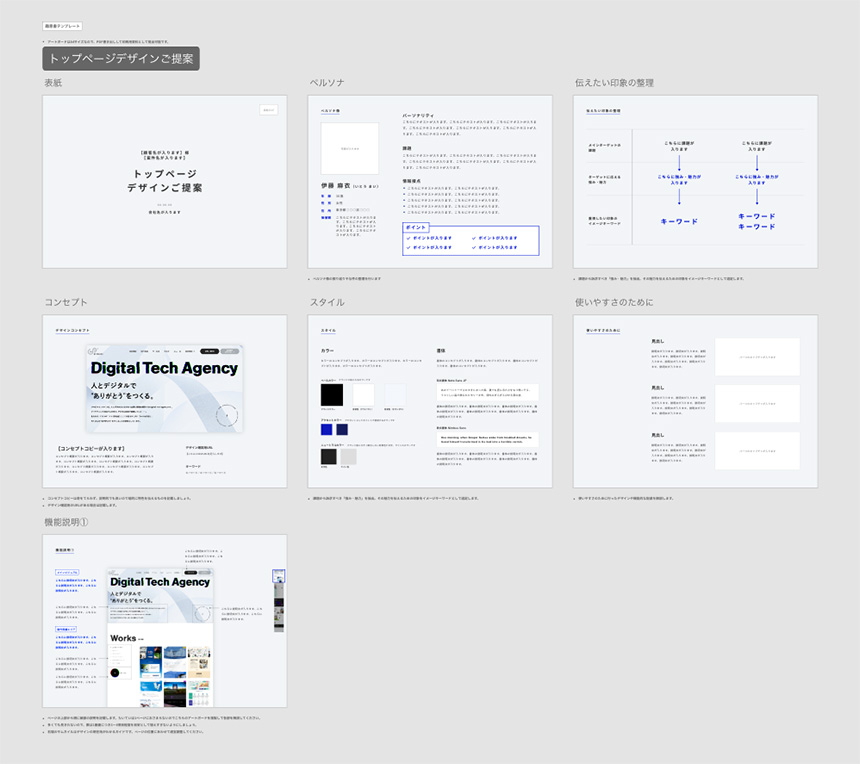Select the 機能説明① artboard label
This screenshot has width=860, height=764.
coord(67,523)
